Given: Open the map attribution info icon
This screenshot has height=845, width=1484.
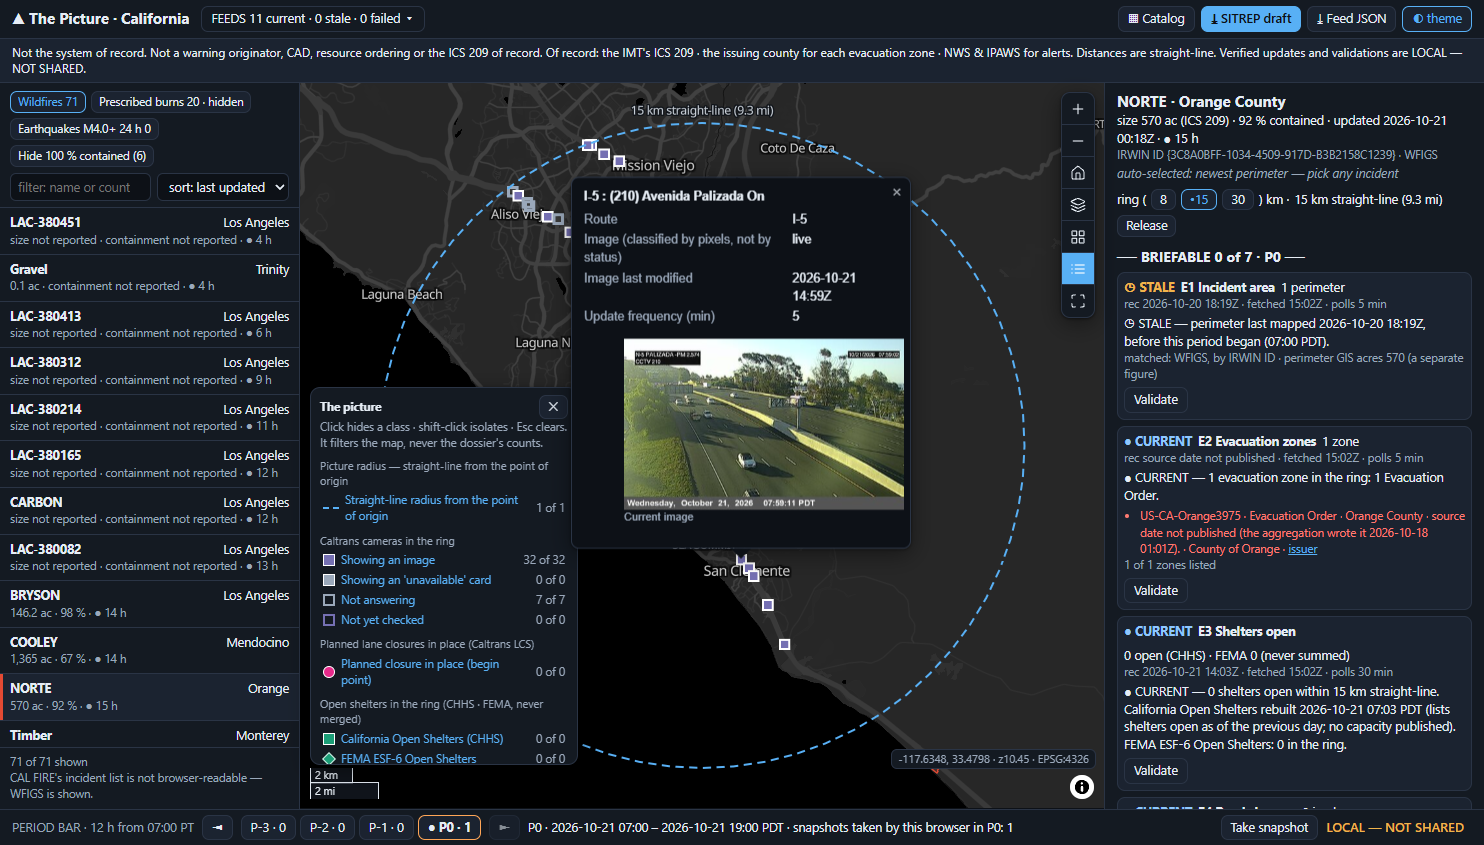Looking at the screenshot, I should pyautogui.click(x=1081, y=787).
